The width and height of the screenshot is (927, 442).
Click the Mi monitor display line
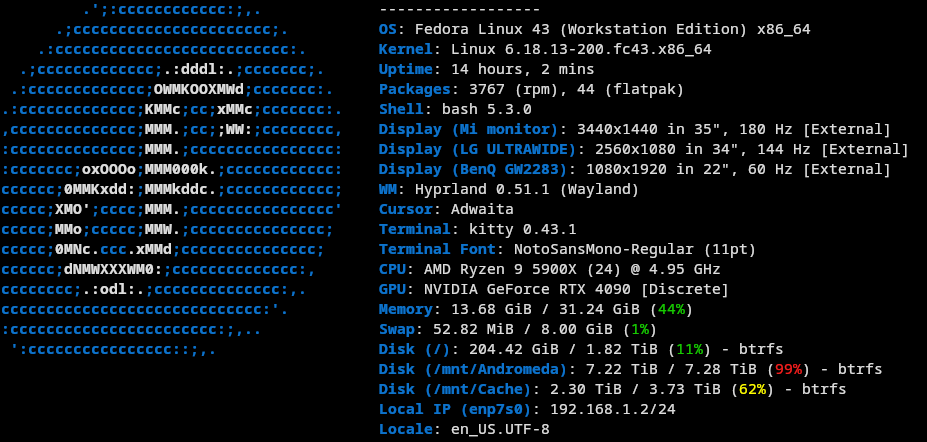click(x=634, y=129)
